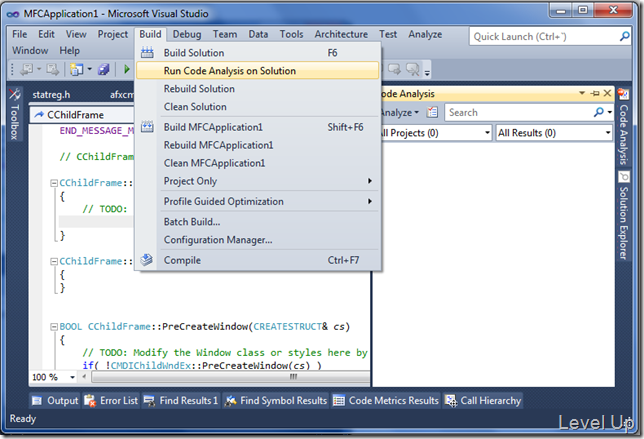Click the Build MFCApplication1 menu icon
The height and width of the screenshot is (439, 644).
[x=147, y=127]
